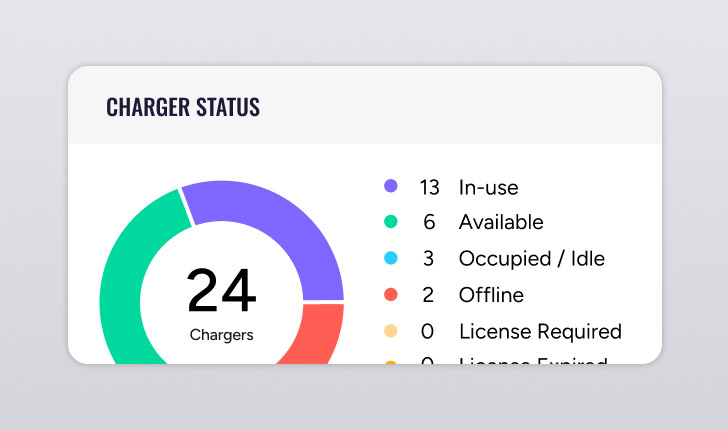Click the purple In-use legend dot
Viewport: 728px width, 430px height.
tap(391, 186)
